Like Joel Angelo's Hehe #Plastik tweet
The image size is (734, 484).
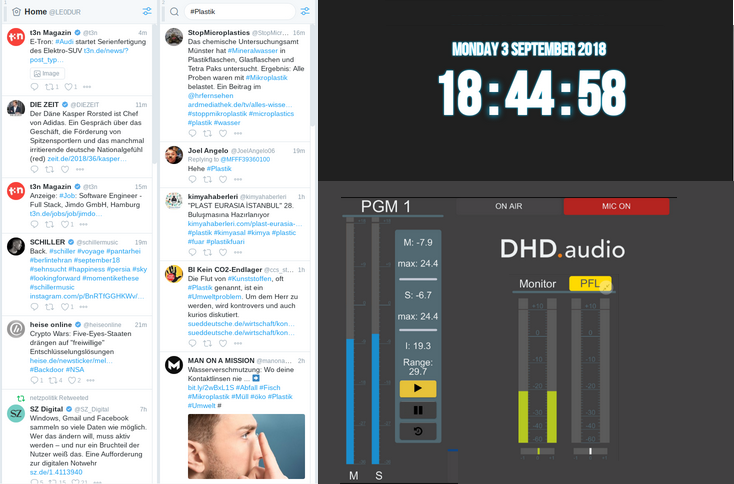click(223, 179)
